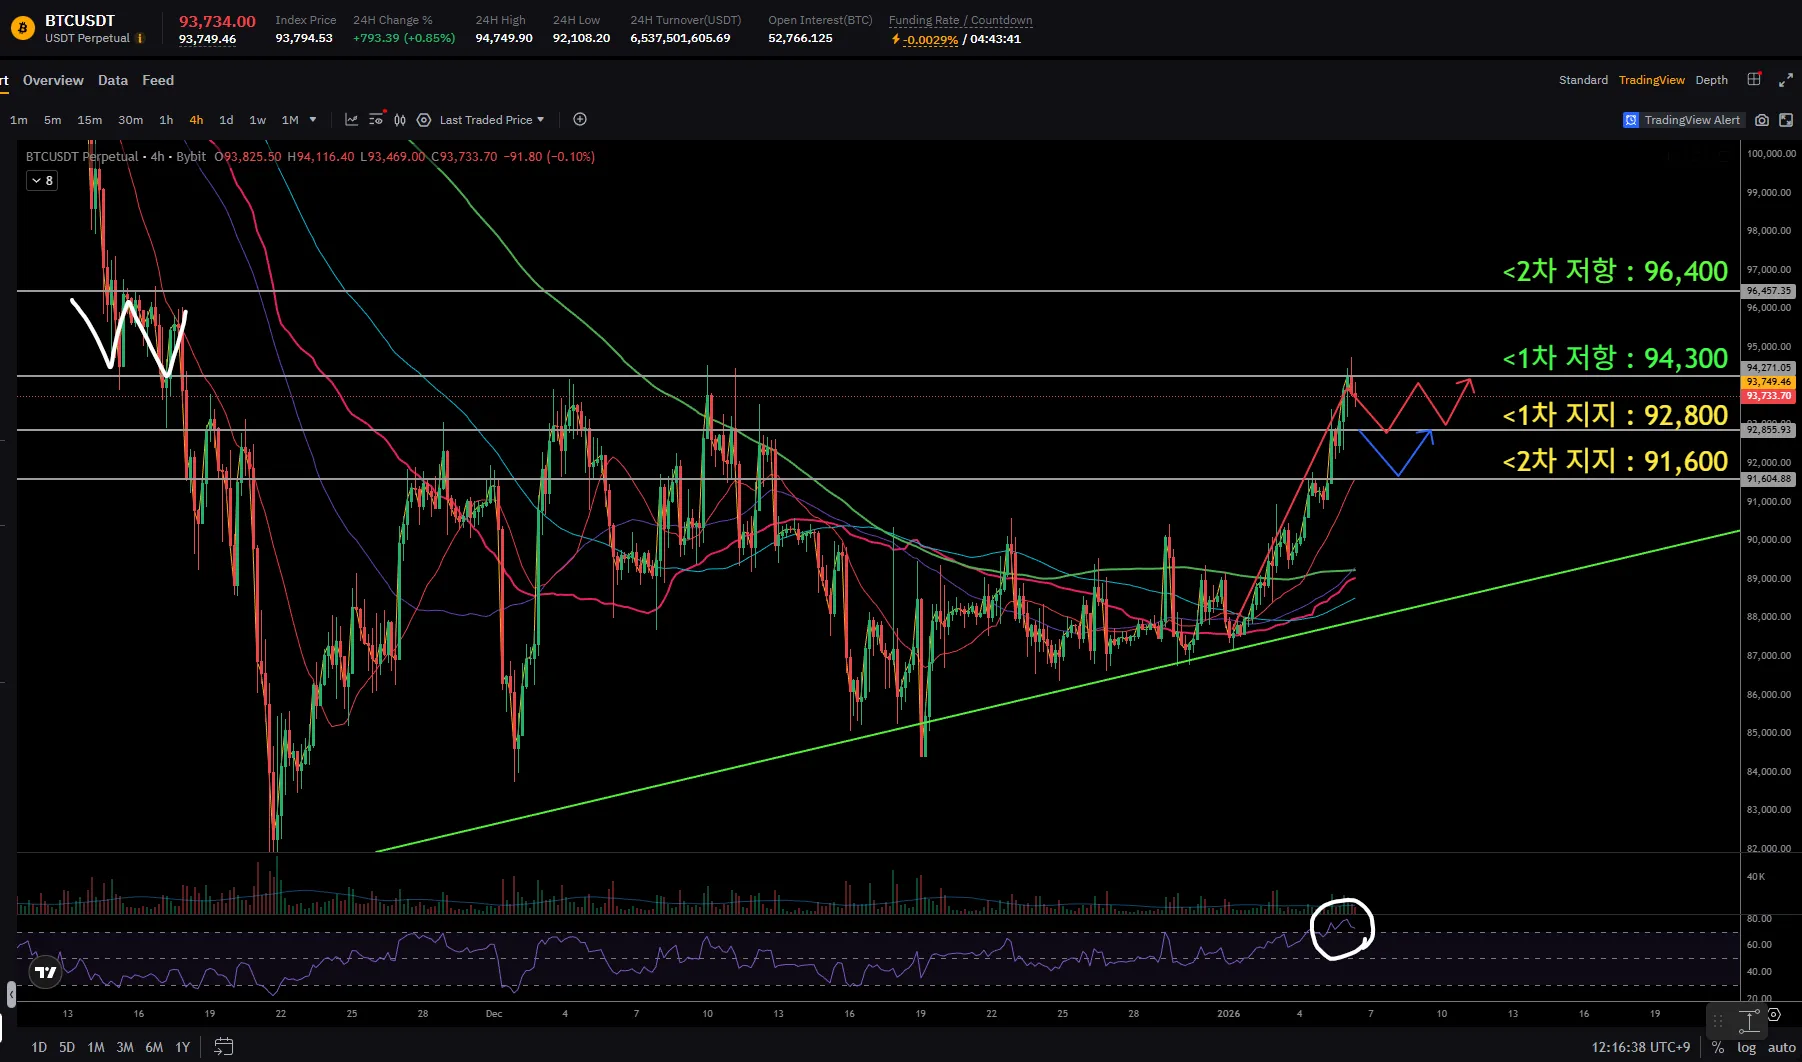Open the Overview tab
Image resolution: width=1802 pixels, height=1062 pixels.
tap(53, 80)
